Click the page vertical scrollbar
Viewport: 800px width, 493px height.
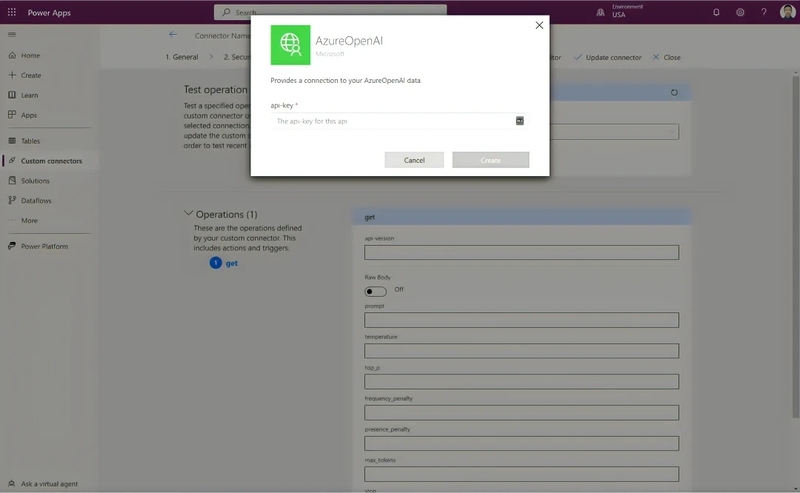(795, 245)
